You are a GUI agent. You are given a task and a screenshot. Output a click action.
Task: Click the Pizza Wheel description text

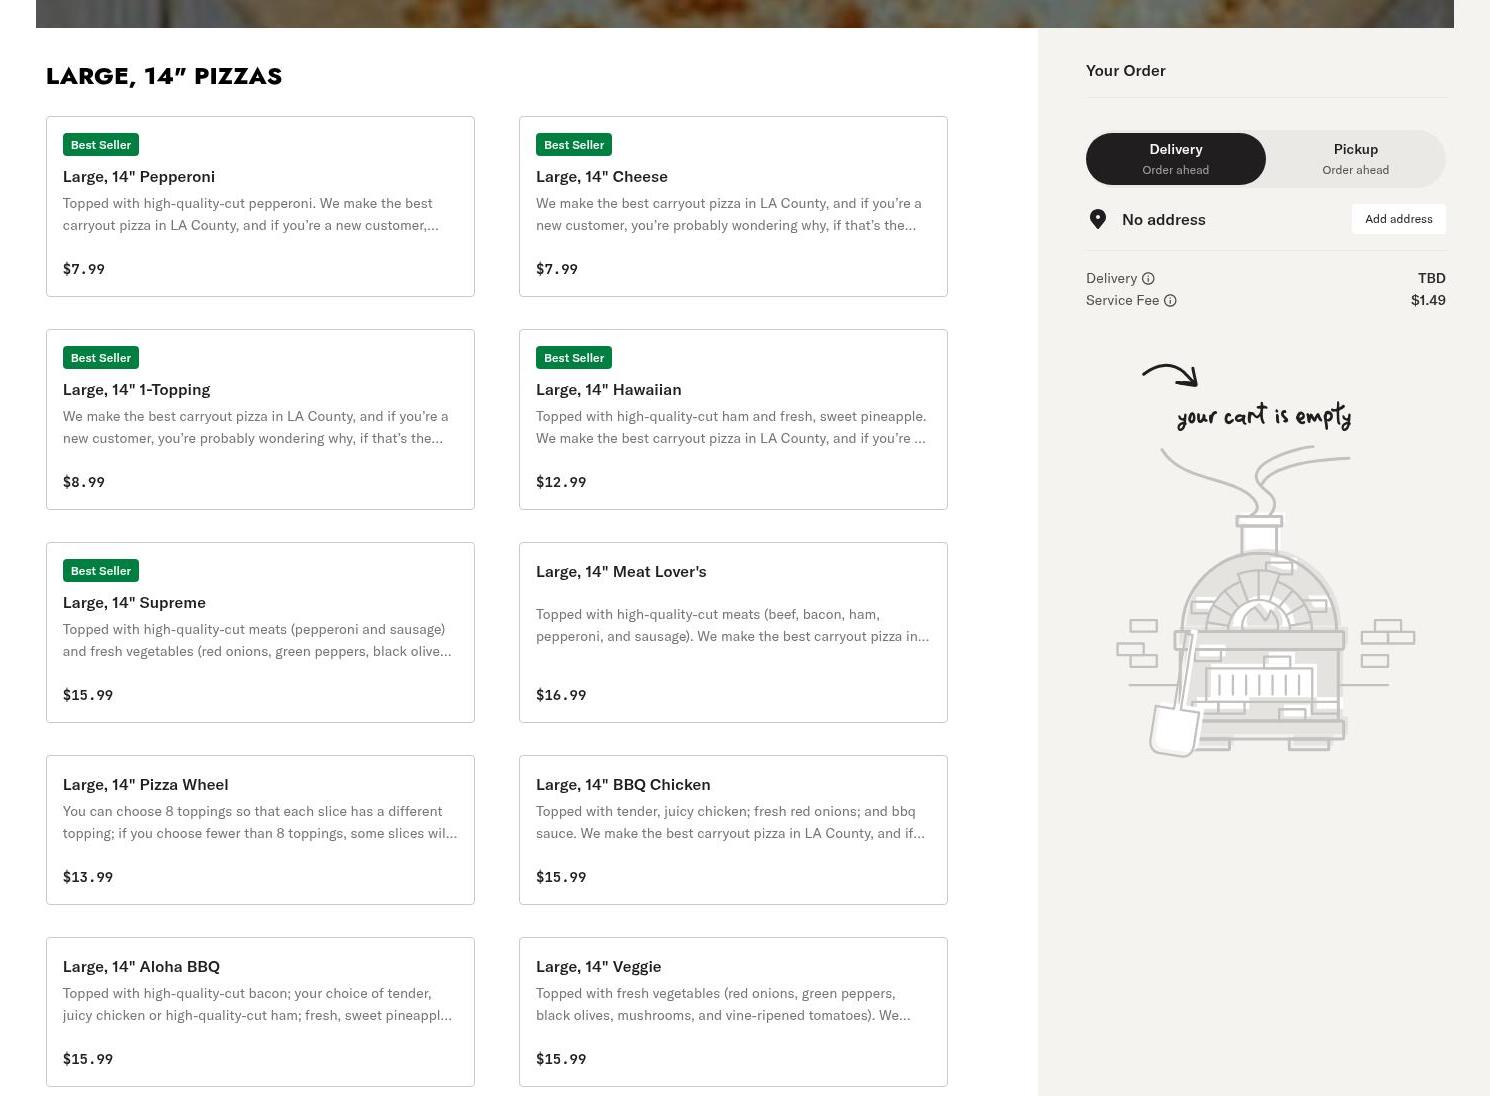pyautogui.click(x=260, y=823)
